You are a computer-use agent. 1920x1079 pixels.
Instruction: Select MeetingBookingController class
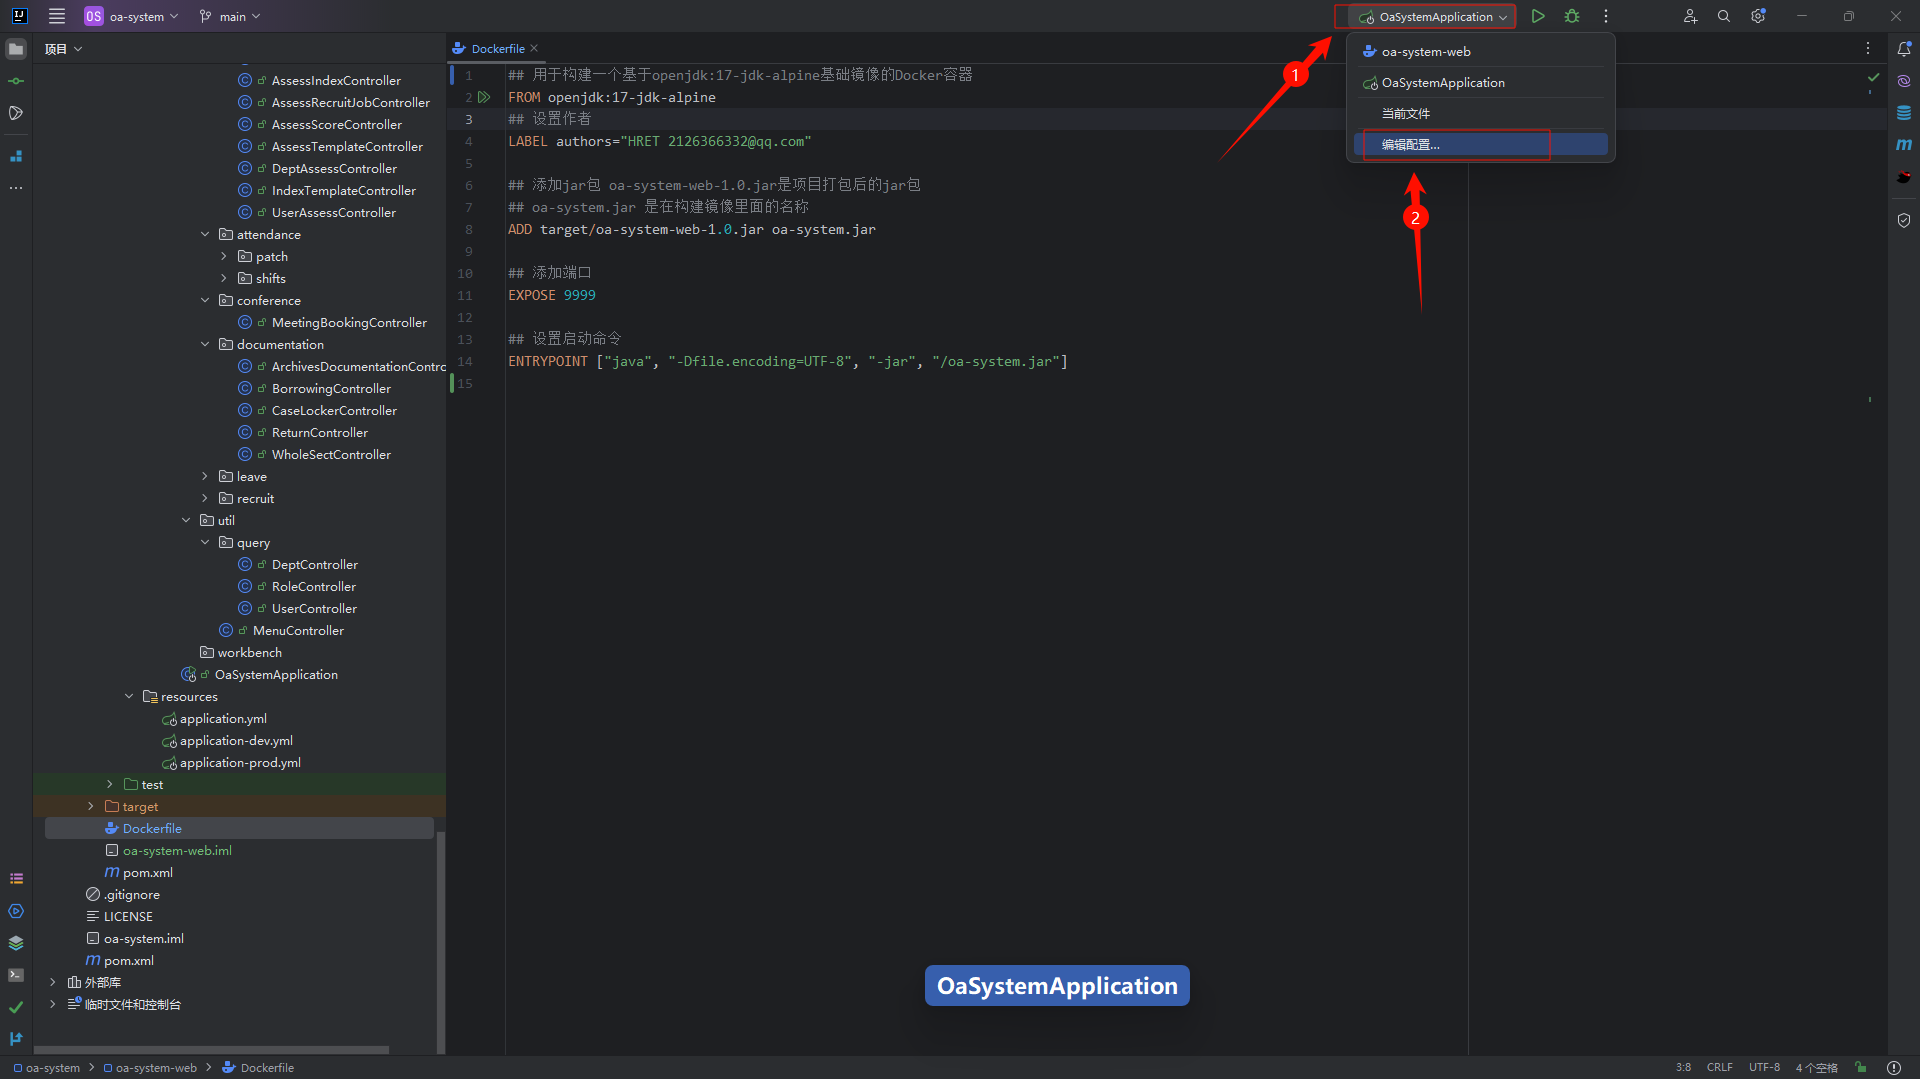pyautogui.click(x=349, y=323)
